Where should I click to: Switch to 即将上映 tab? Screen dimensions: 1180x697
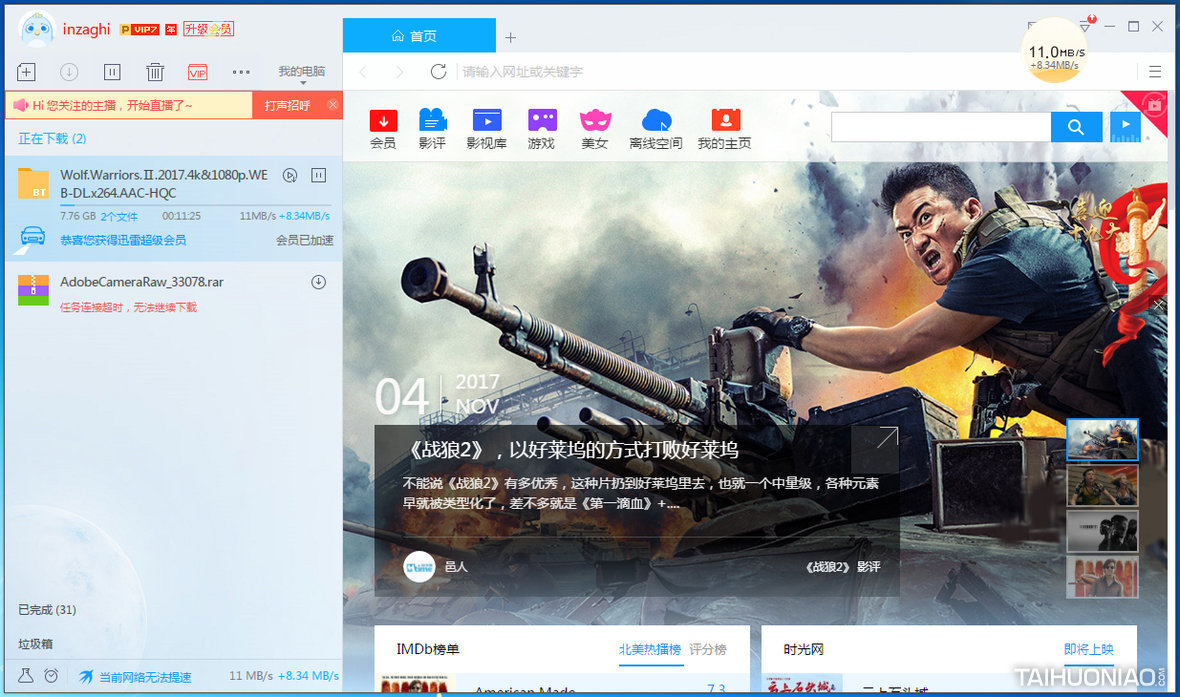(x=1088, y=650)
